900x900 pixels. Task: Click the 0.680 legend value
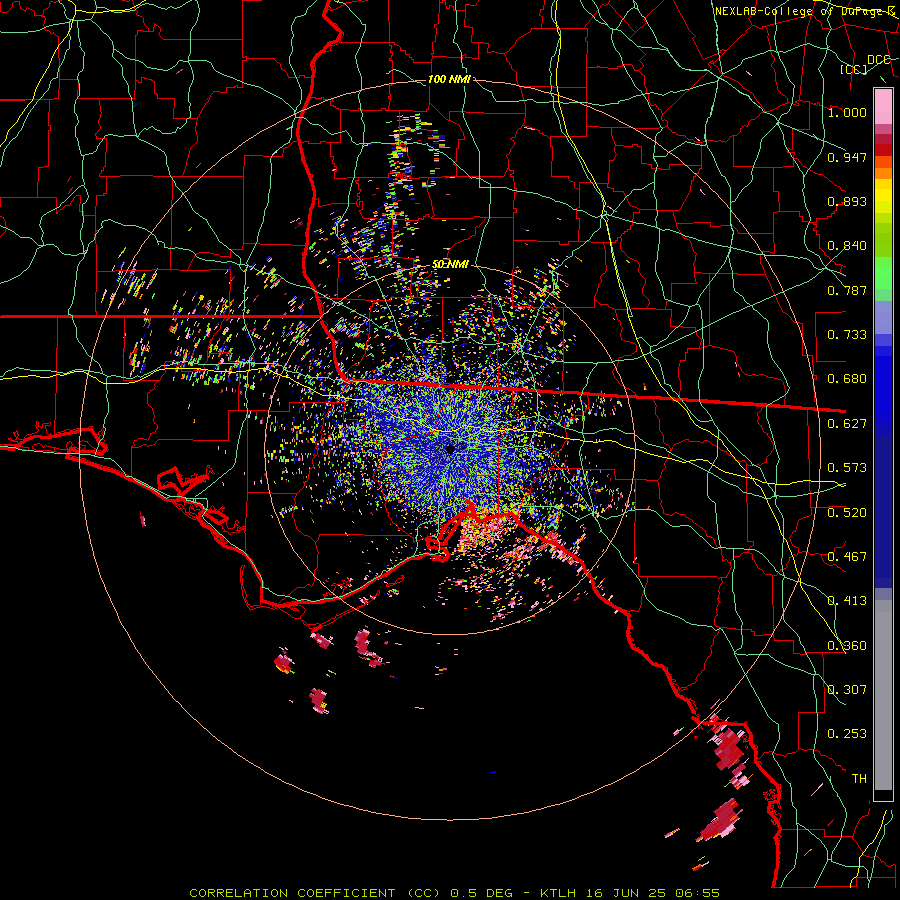coord(847,379)
